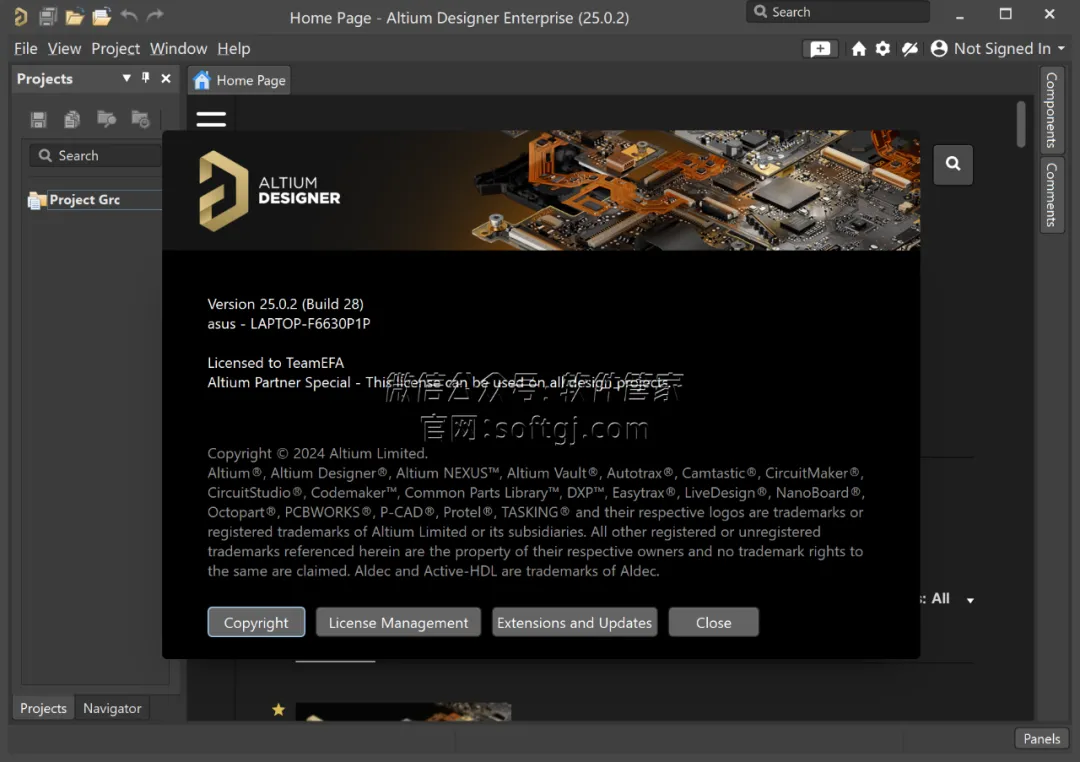Click the magnifier search button on Home Page
Image resolution: width=1080 pixels, height=762 pixels.
point(953,164)
